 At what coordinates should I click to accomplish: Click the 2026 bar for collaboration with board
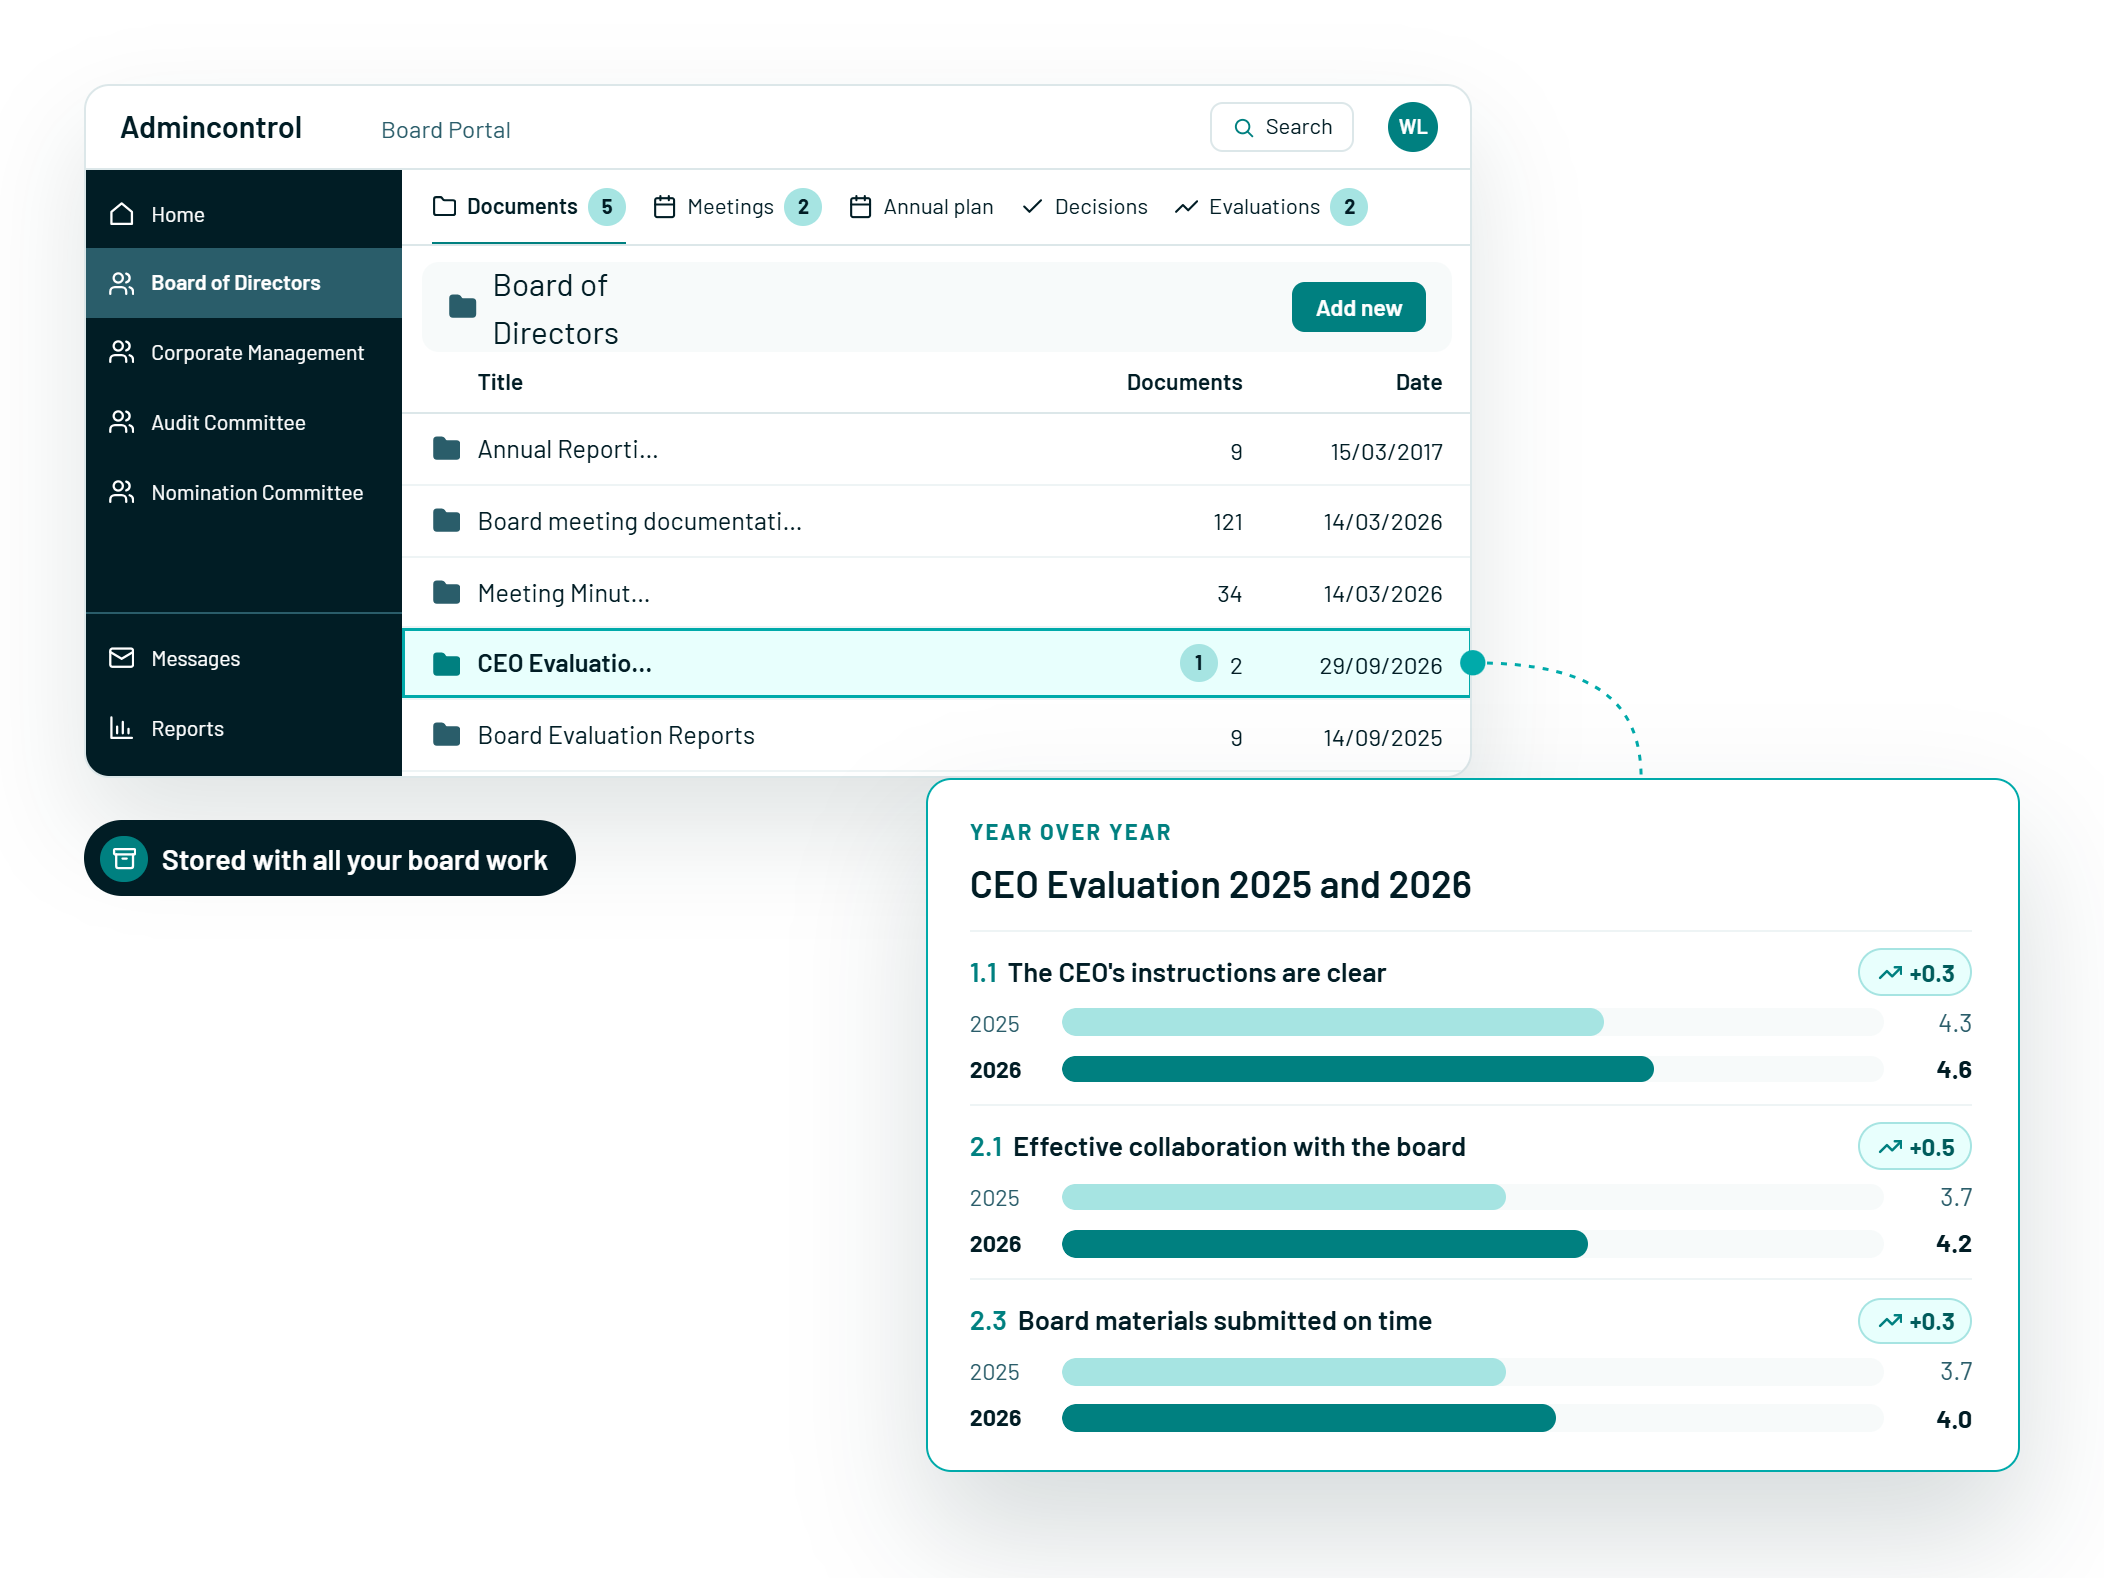coord(1324,1244)
